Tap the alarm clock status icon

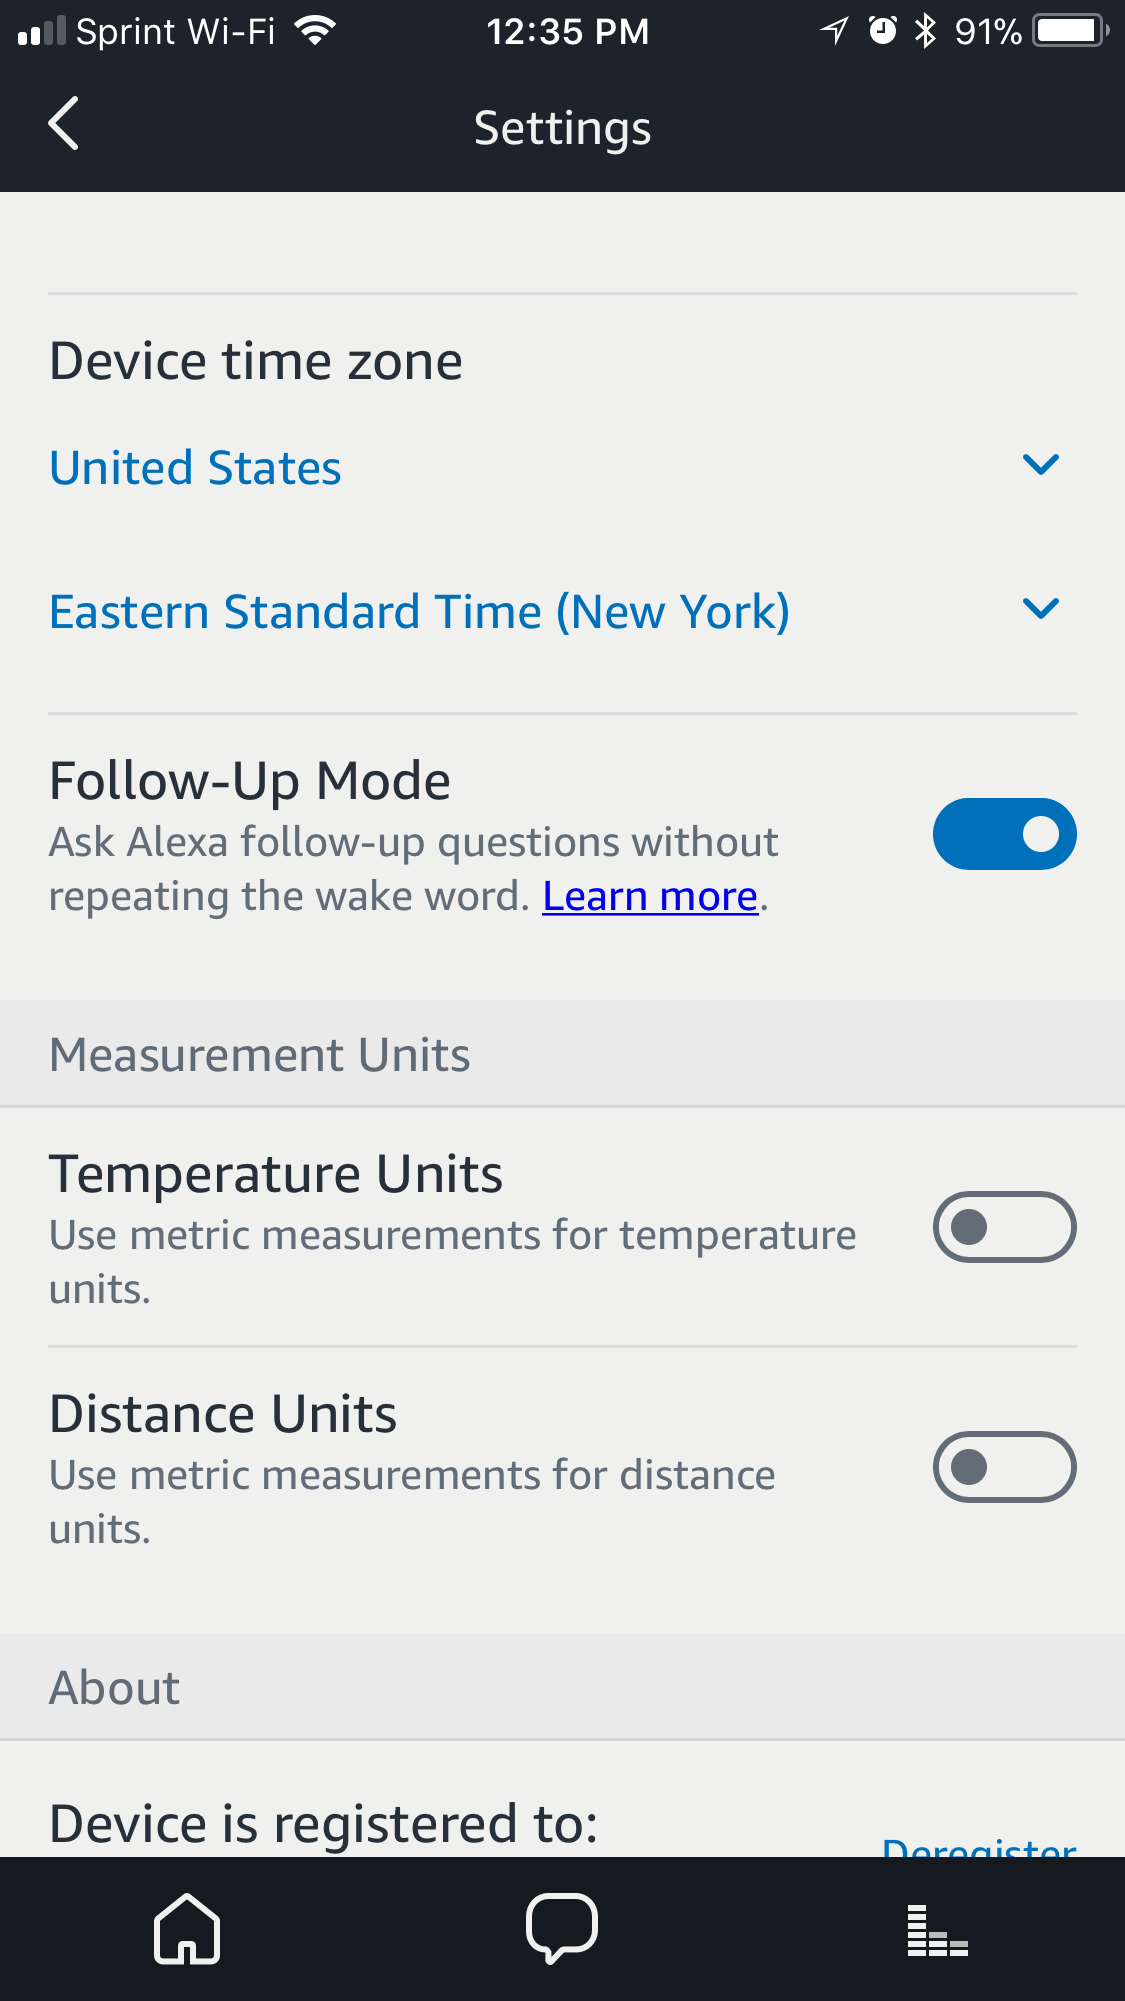(882, 31)
